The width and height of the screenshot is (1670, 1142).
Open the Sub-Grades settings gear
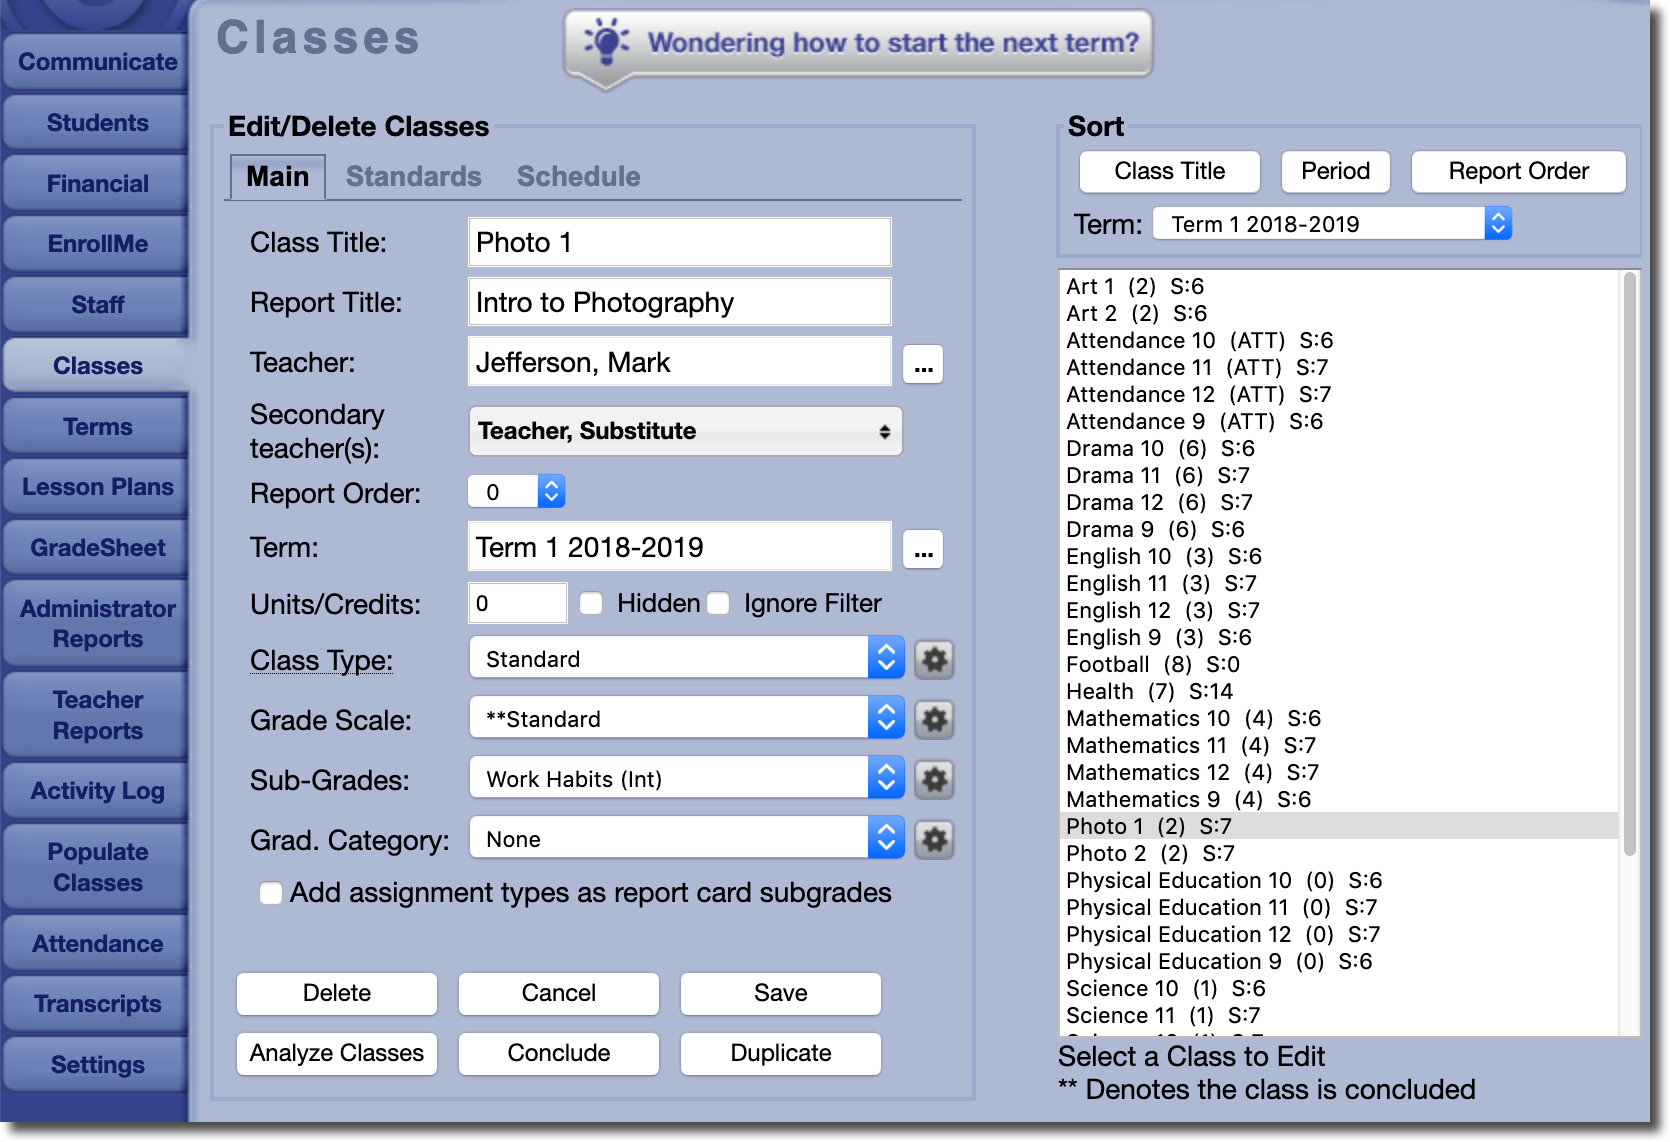tap(934, 780)
